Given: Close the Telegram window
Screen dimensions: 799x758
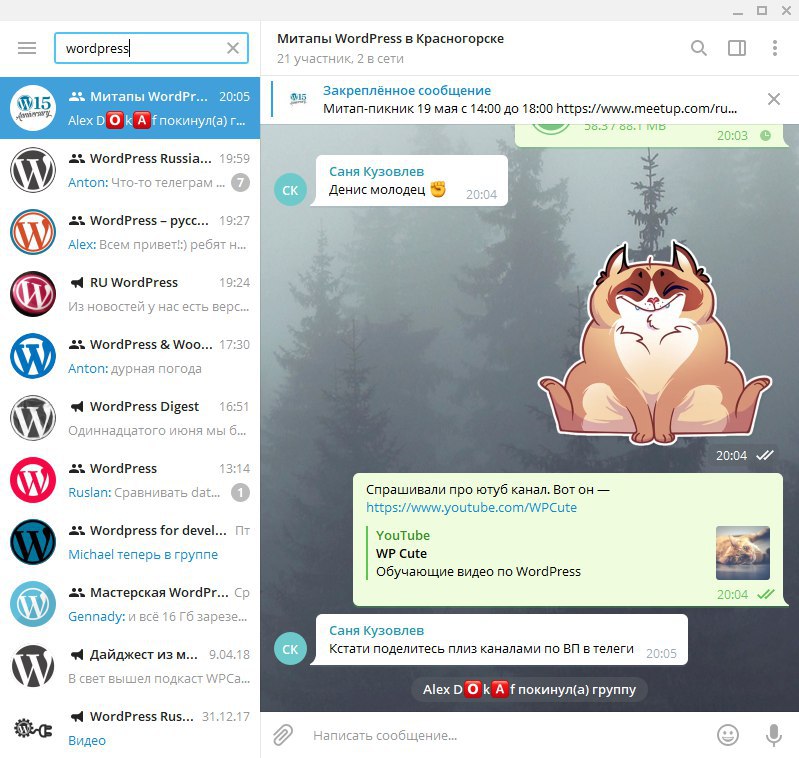Looking at the screenshot, I should tap(786, 11).
